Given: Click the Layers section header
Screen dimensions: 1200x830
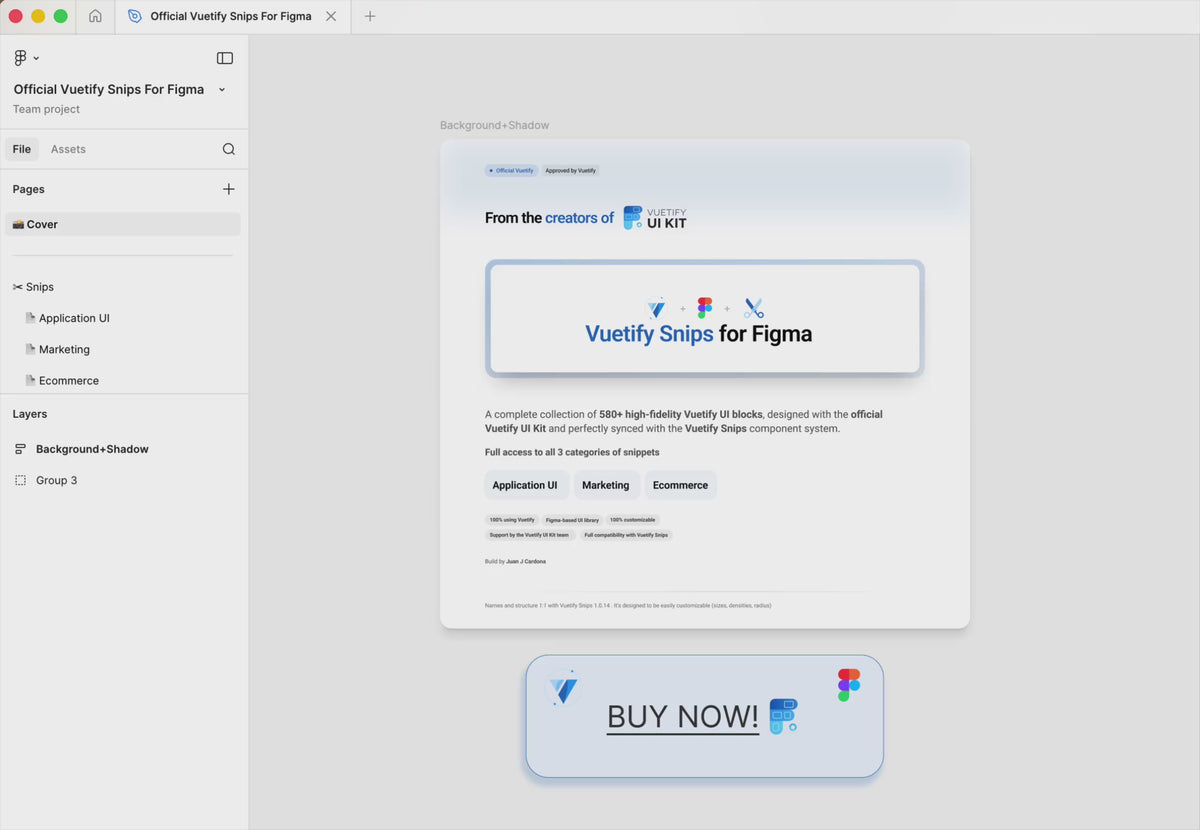Looking at the screenshot, I should point(30,414).
